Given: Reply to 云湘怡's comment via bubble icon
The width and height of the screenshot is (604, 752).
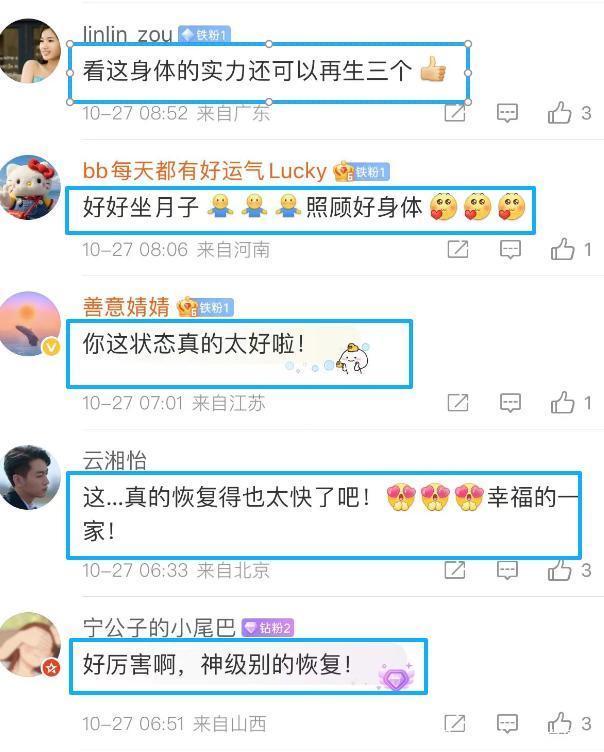Looking at the screenshot, I should pos(507,570).
